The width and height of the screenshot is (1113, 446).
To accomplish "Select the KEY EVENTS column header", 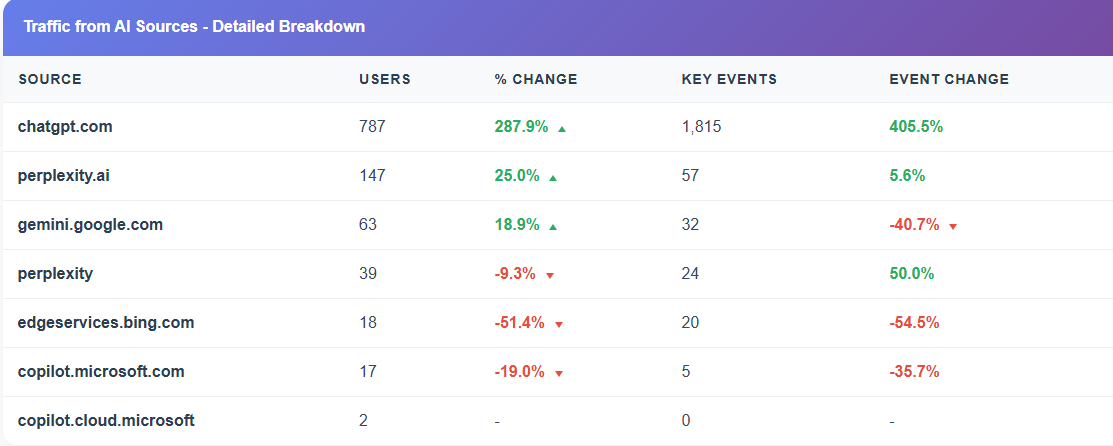I will (729, 79).
